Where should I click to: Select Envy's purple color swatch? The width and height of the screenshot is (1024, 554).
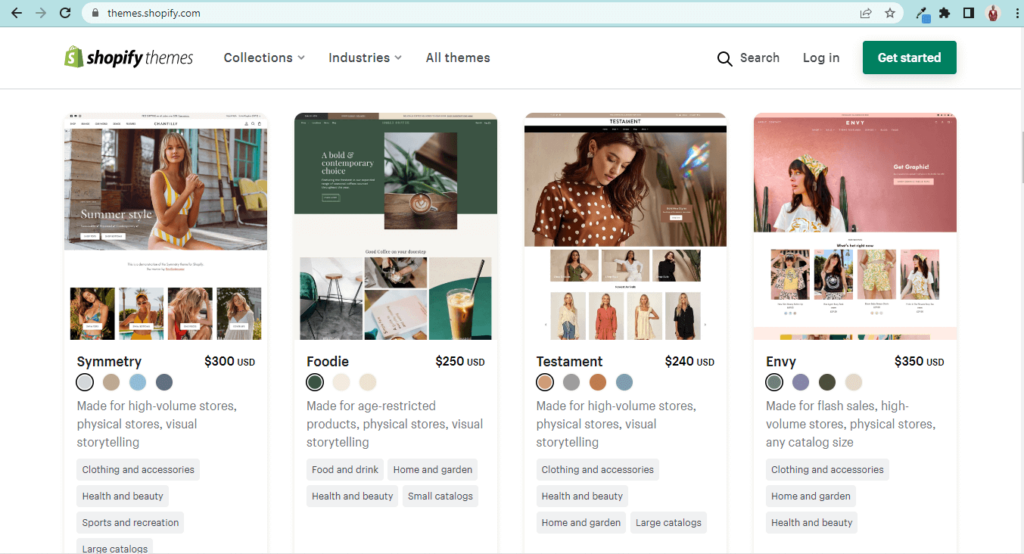tap(801, 382)
